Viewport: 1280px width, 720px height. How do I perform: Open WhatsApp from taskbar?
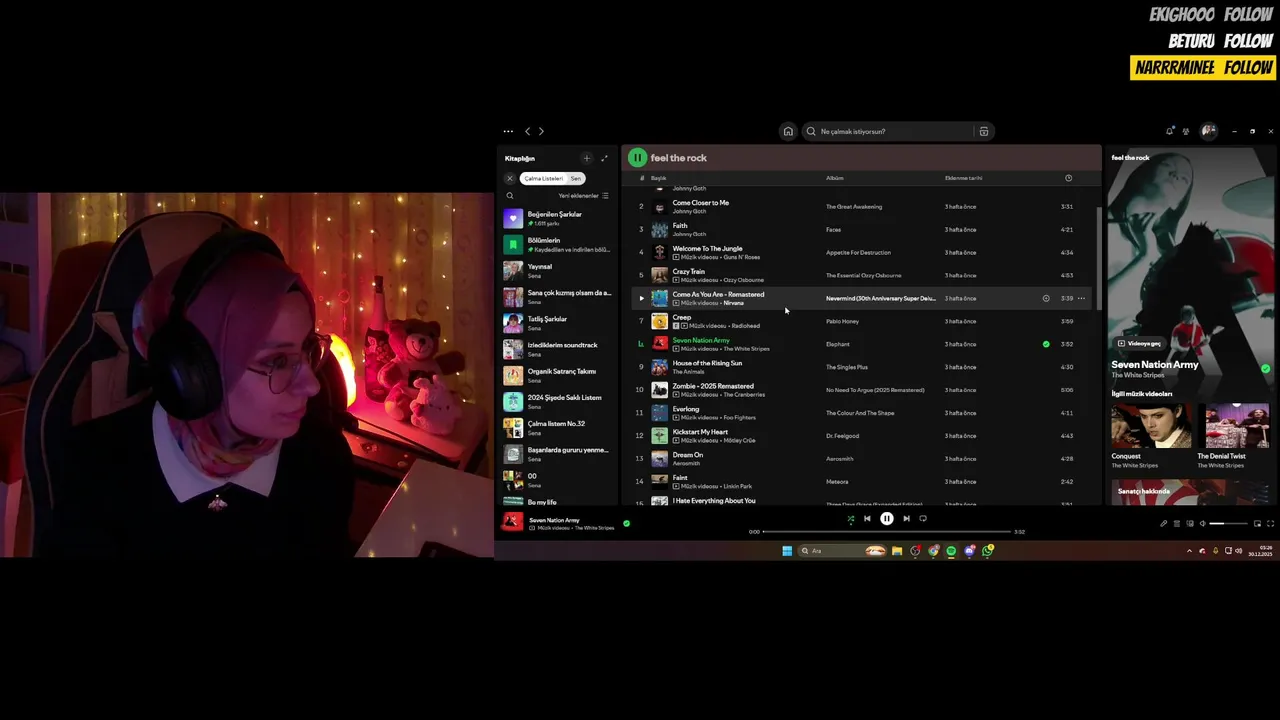click(x=988, y=550)
